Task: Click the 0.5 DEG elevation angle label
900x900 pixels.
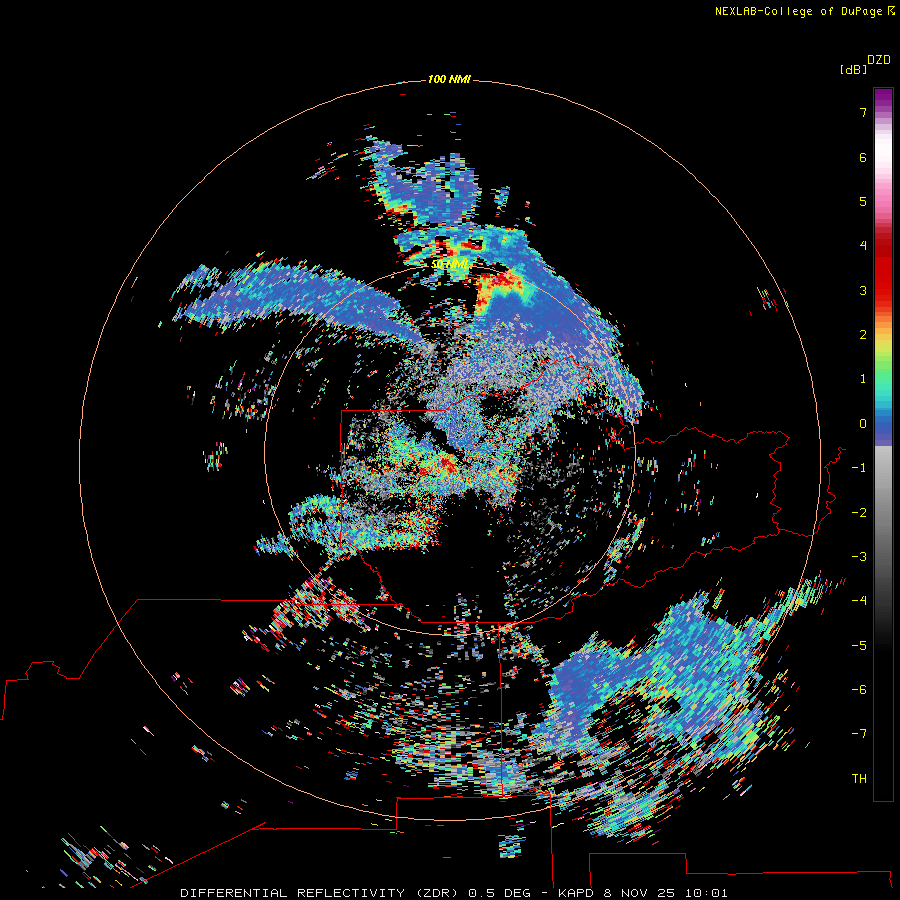Action: pos(501,893)
